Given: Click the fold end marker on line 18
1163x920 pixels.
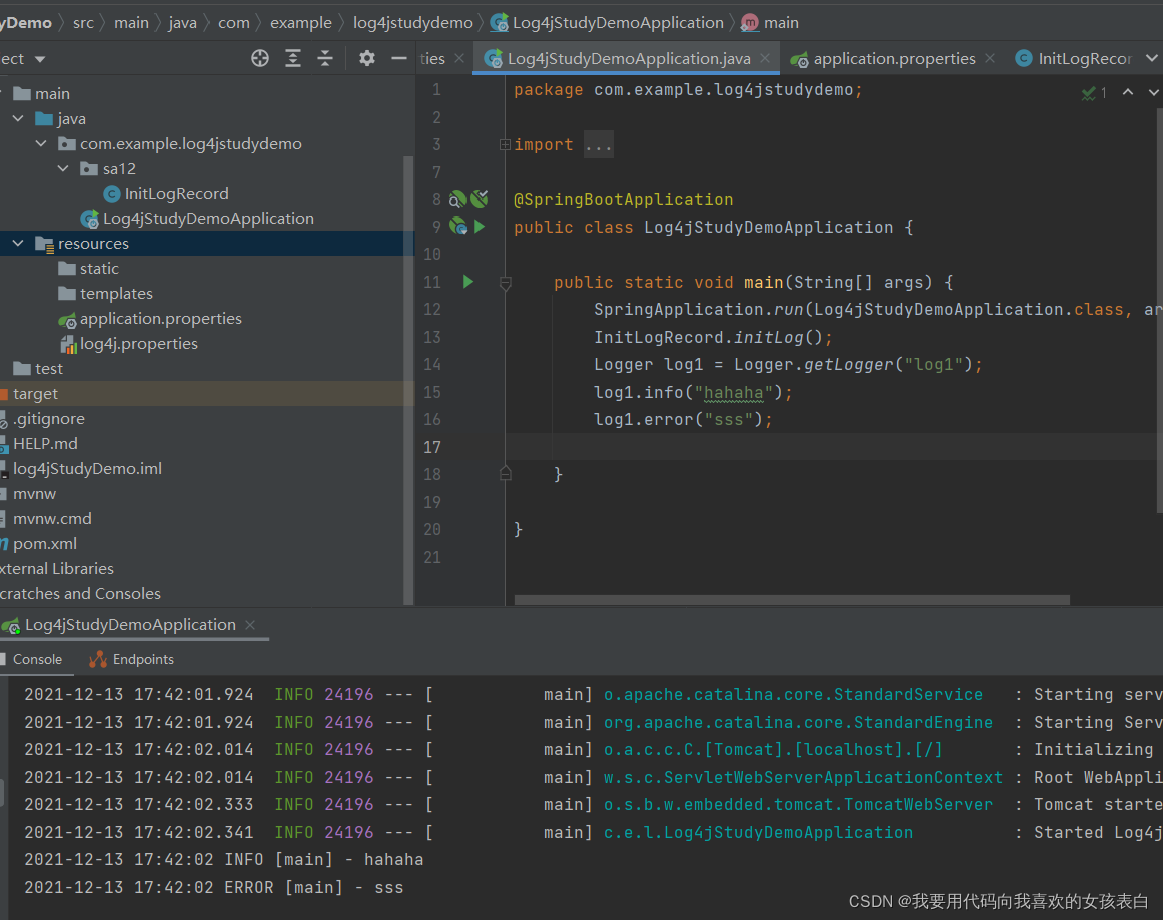Looking at the screenshot, I should [x=506, y=473].
